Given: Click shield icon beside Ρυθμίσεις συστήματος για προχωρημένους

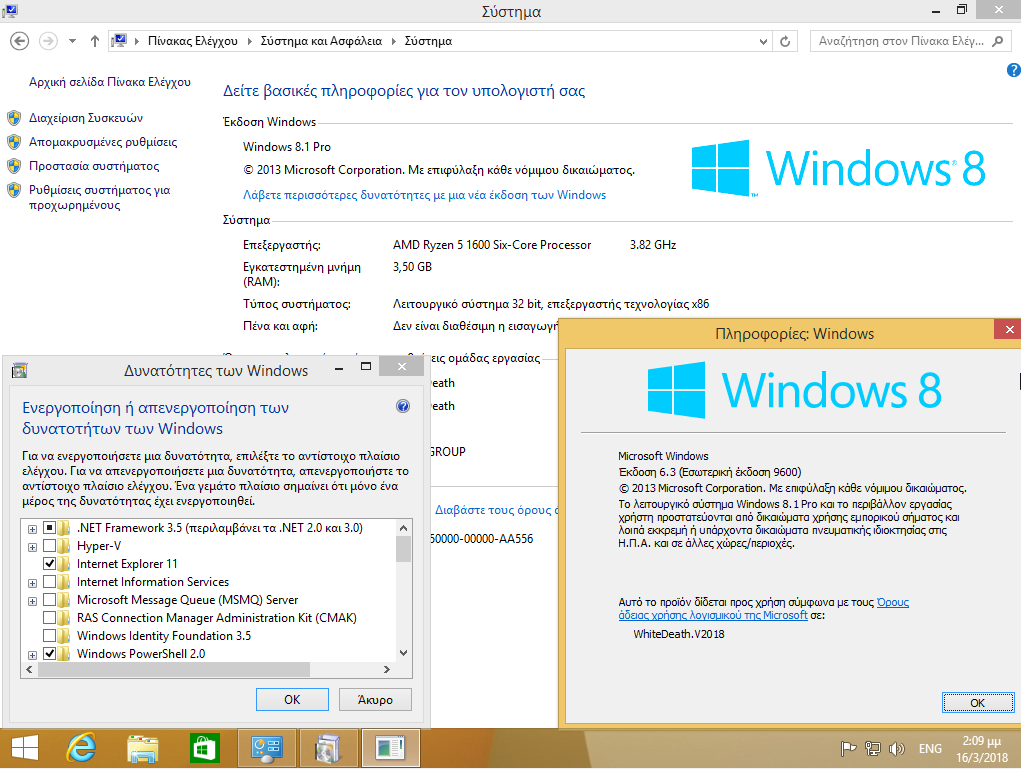Looking at the screenshot, I should [14, 190].
